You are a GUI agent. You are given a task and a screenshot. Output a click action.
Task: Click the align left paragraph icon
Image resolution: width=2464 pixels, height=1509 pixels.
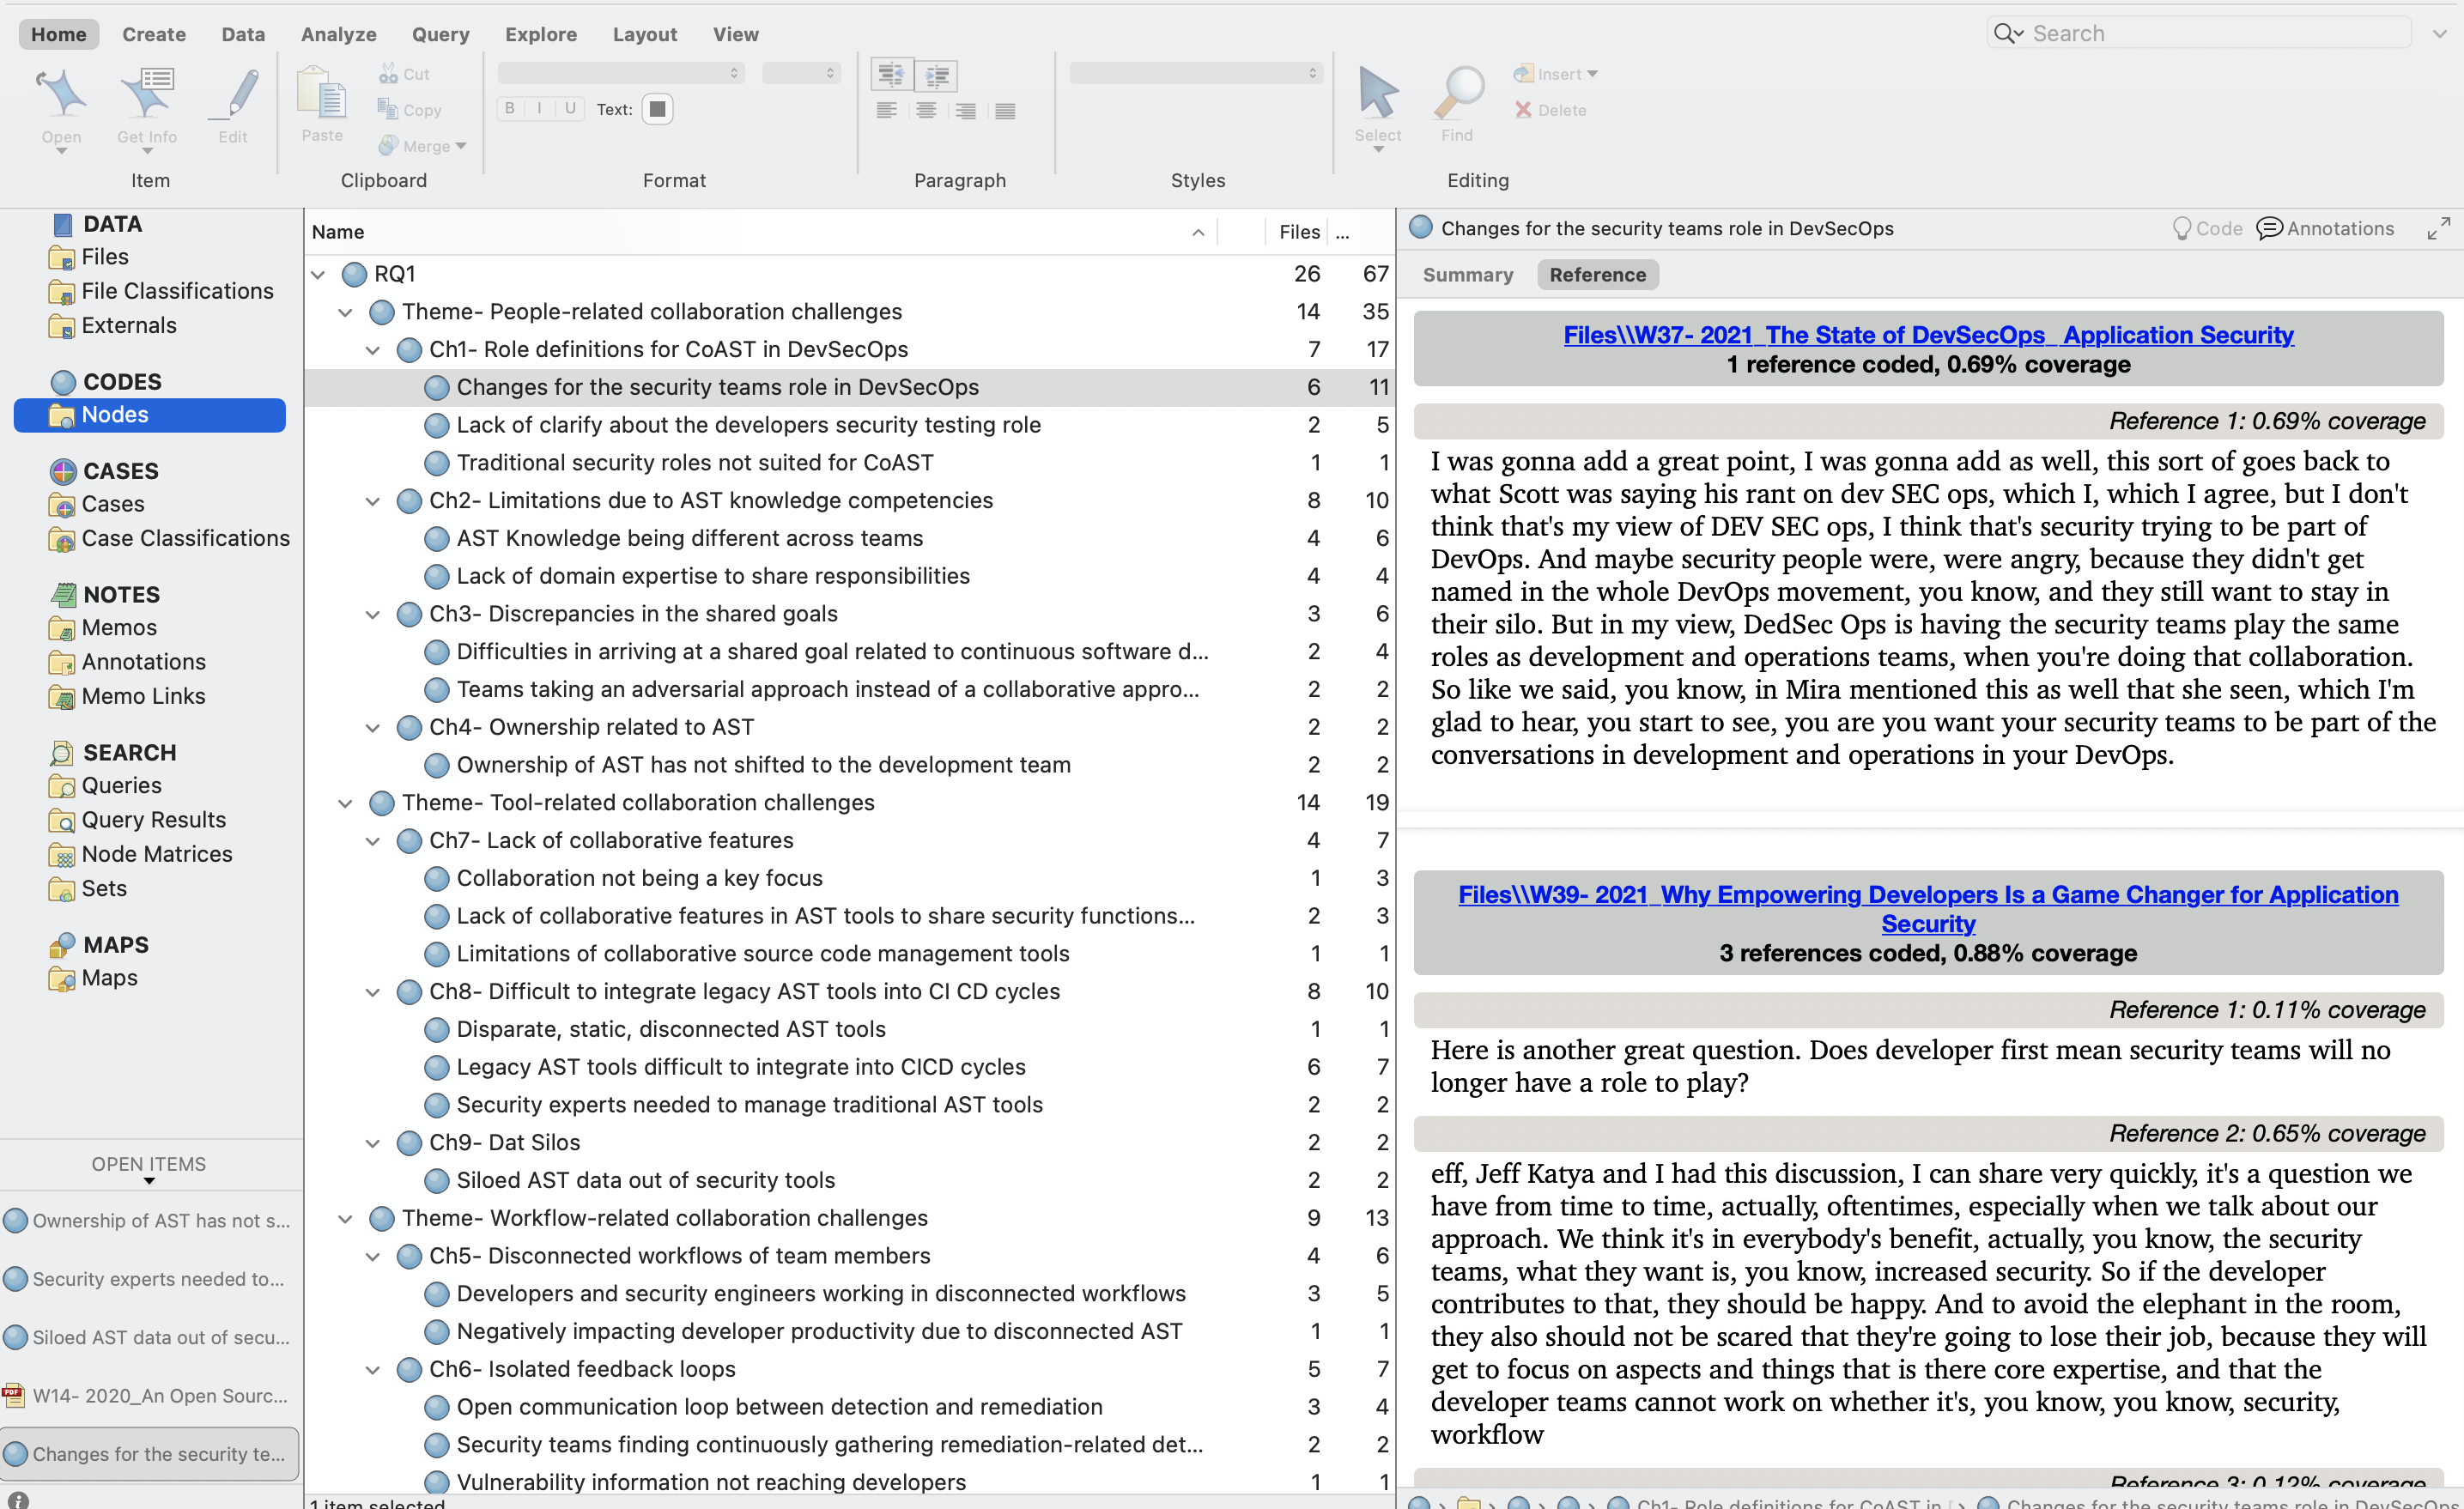[x=886, y=110]
